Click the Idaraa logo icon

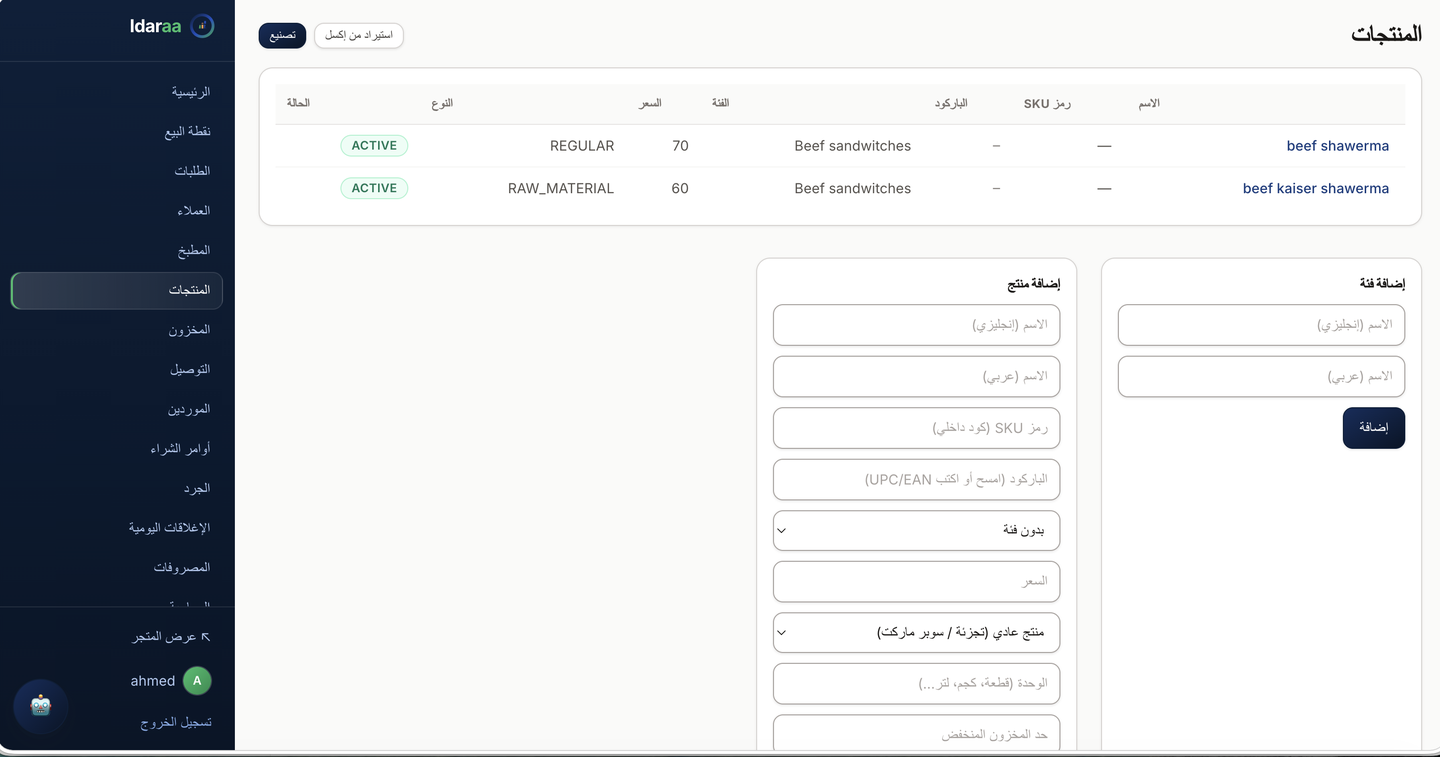[x=202, y=26]
